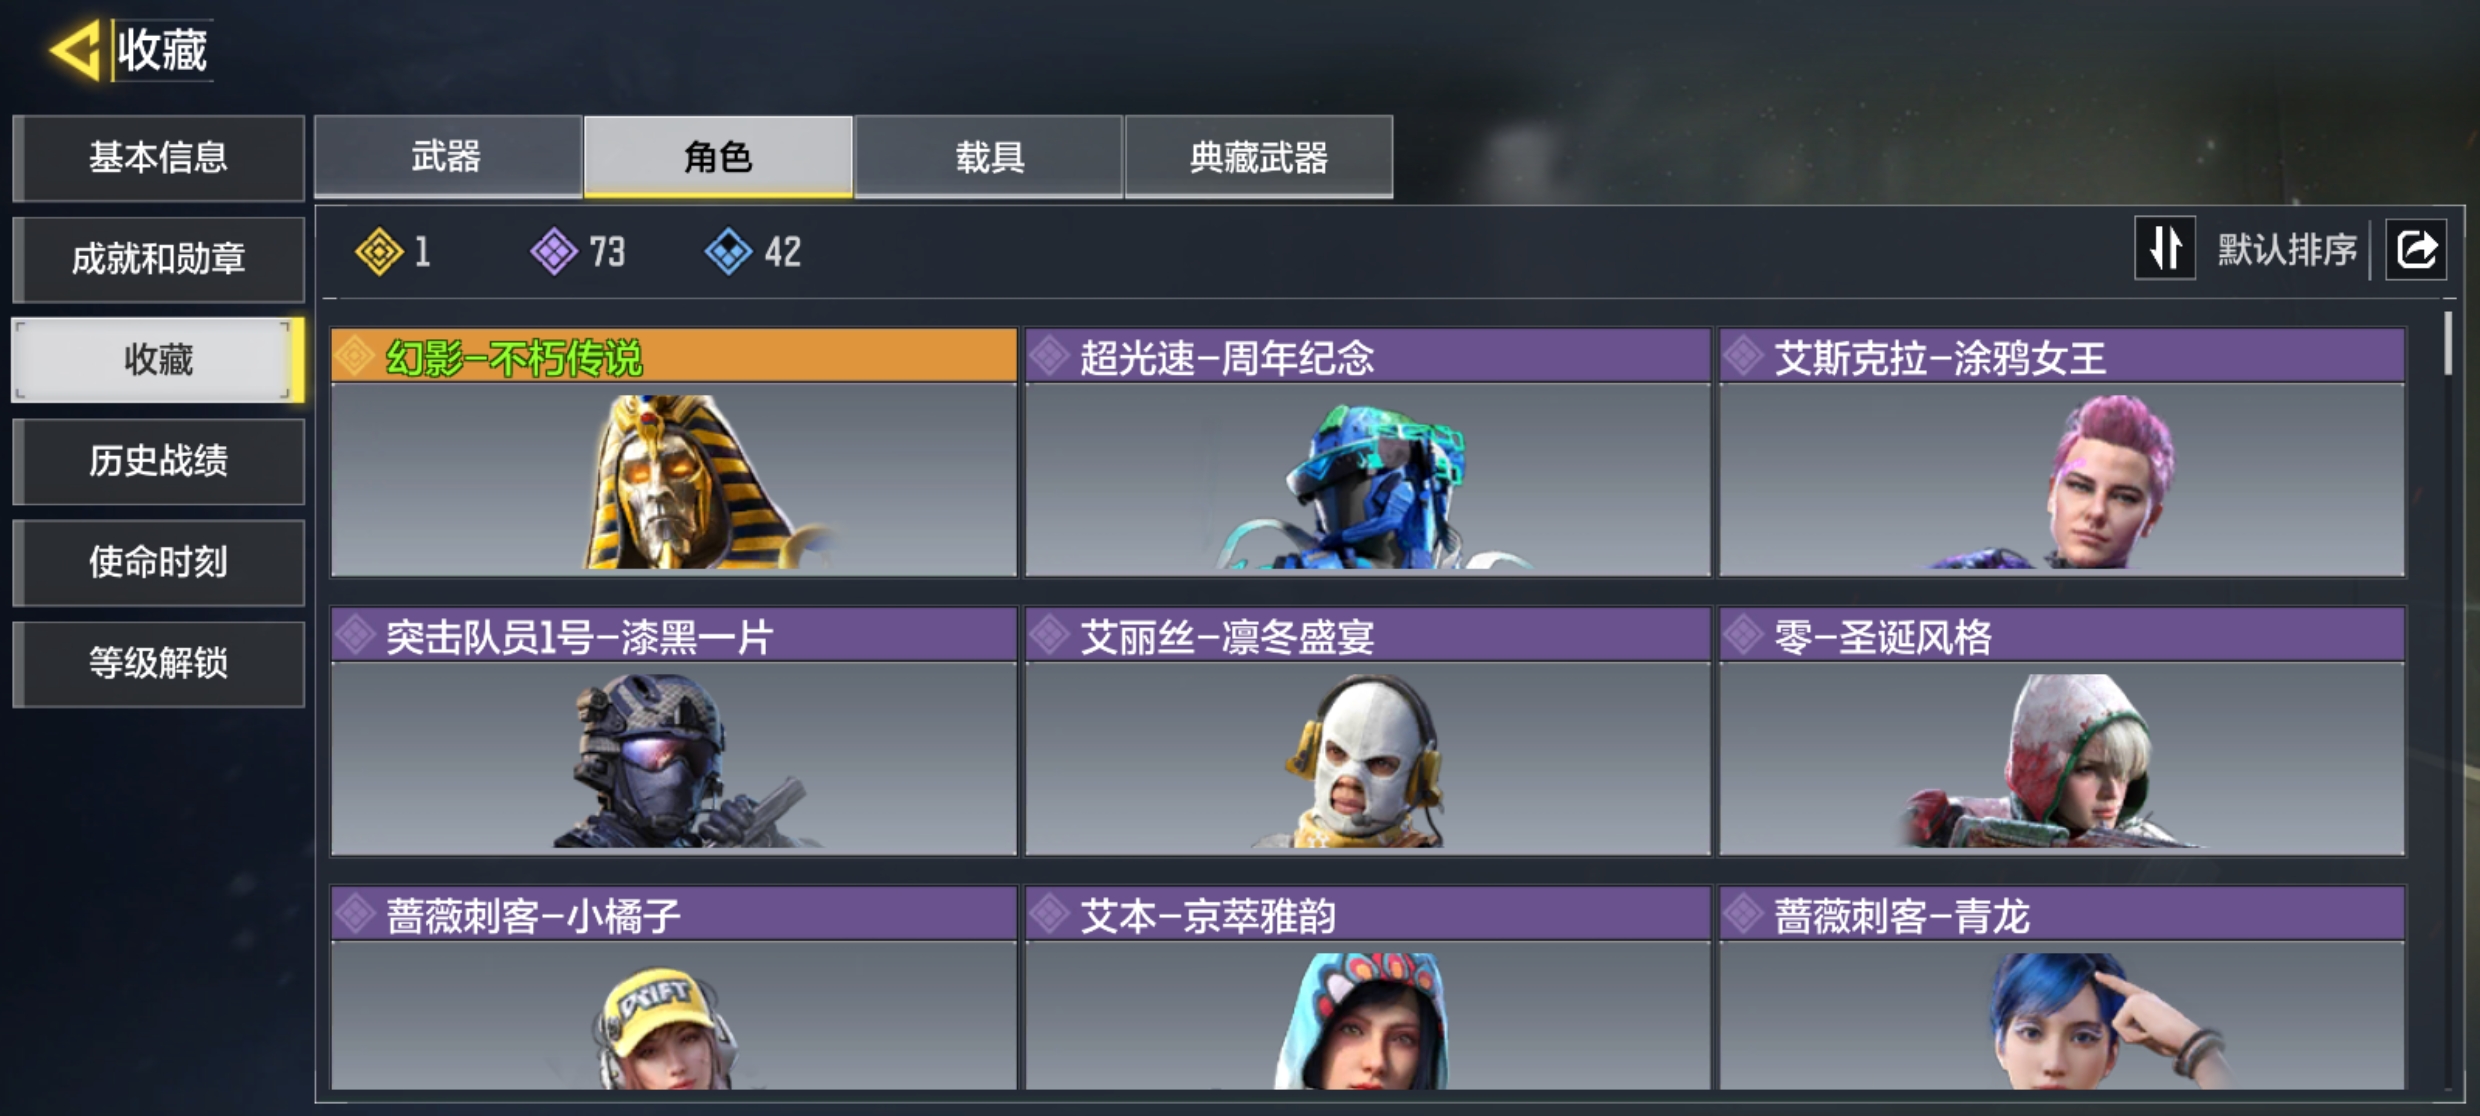
Task: Switch to the 载具 tab
Action: [989, 157]
